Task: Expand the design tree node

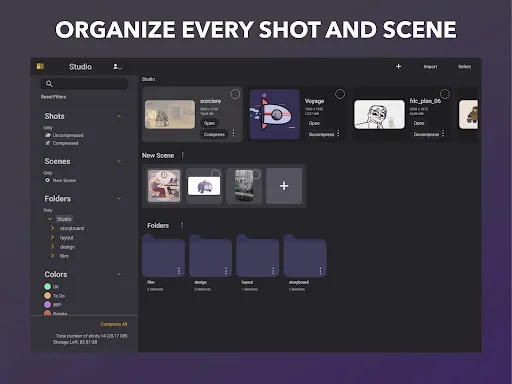Action: point(52,247)
